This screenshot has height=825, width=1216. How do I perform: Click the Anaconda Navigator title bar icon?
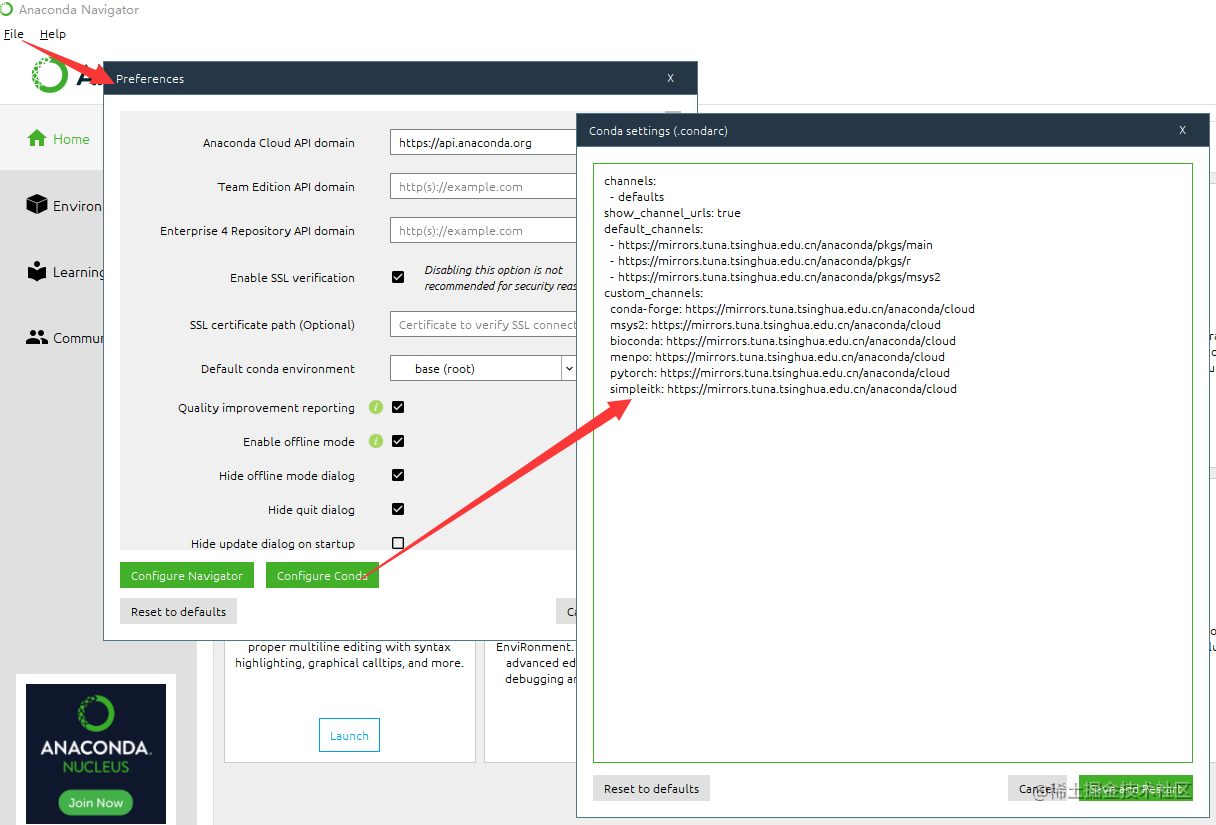coord(7,10)
